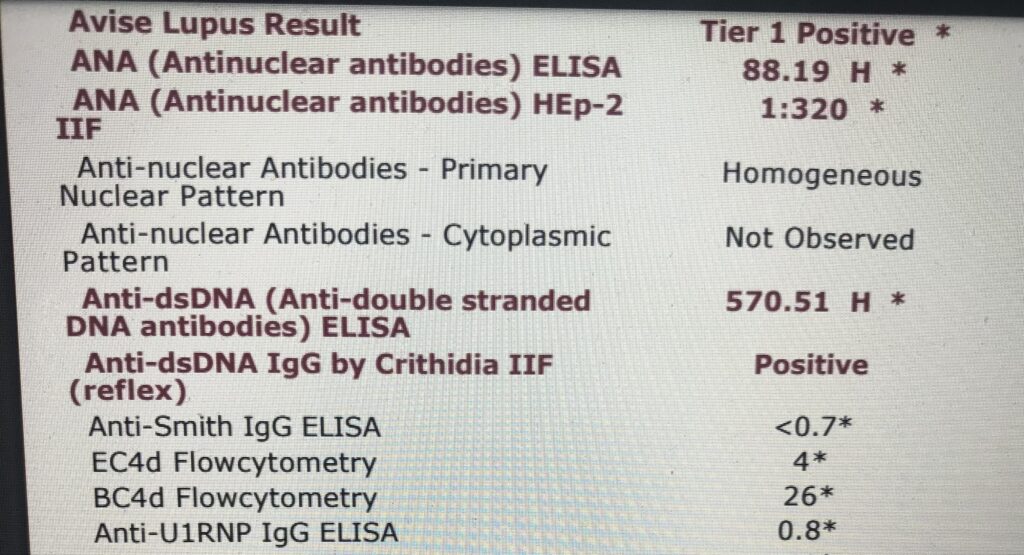Select the Anti-Smith IgG ELISA label
Image resolution: width=1024 pixels, height=555 pixels.
pyautogui.click(x=234, y=427)
